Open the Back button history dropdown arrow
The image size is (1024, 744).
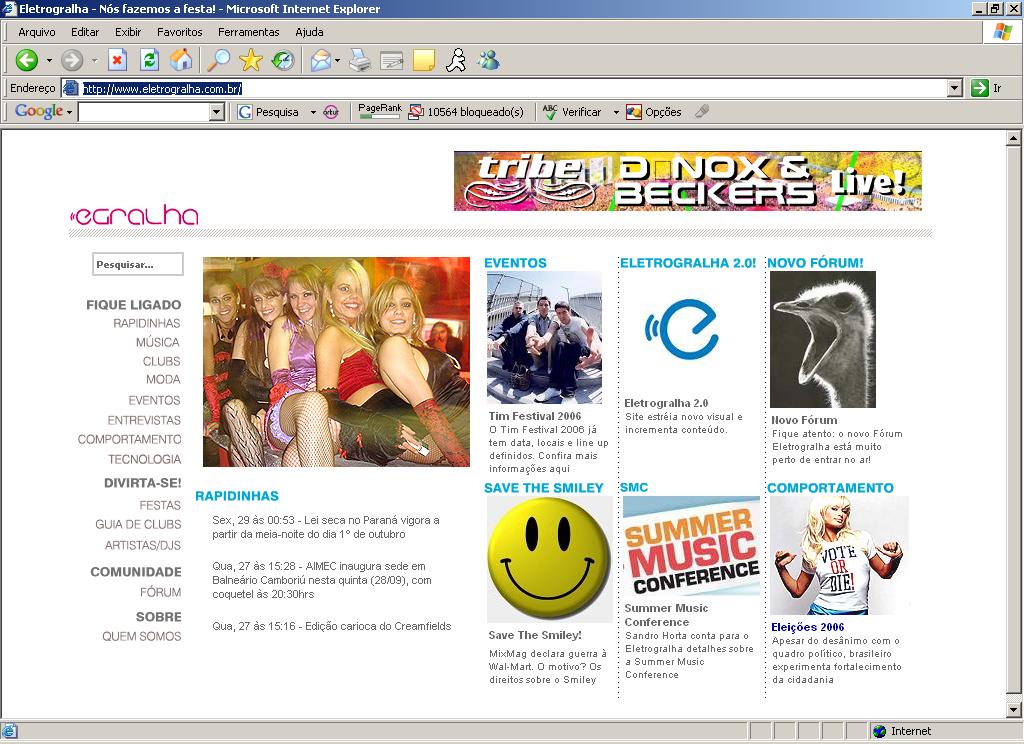point(49,61)
